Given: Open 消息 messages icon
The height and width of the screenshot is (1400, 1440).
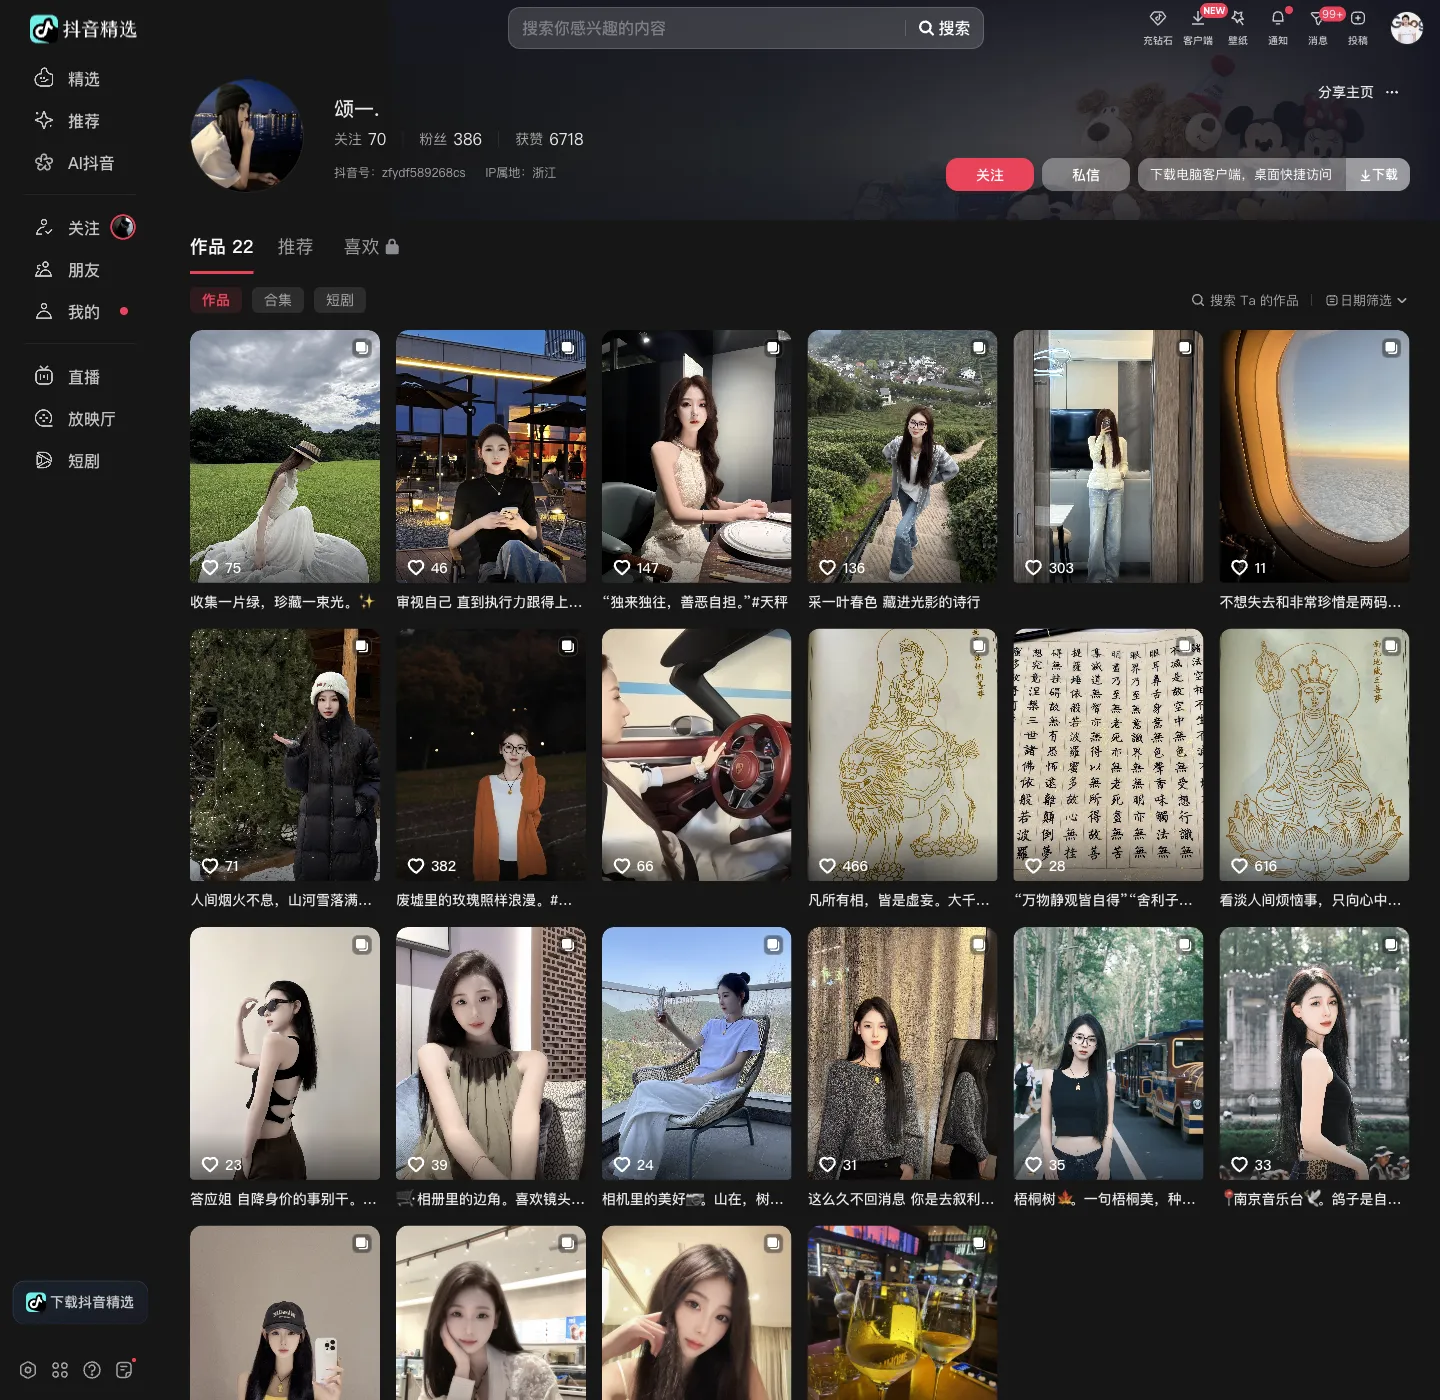Looking at the screenshot, I should click(x=1318, y=19).
